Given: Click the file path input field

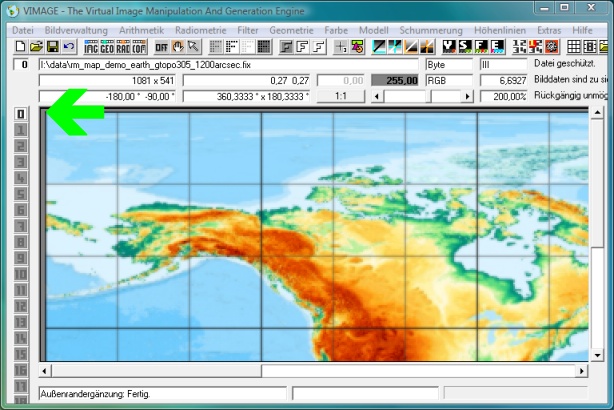Looking at the screenshot, I should 228,64.
